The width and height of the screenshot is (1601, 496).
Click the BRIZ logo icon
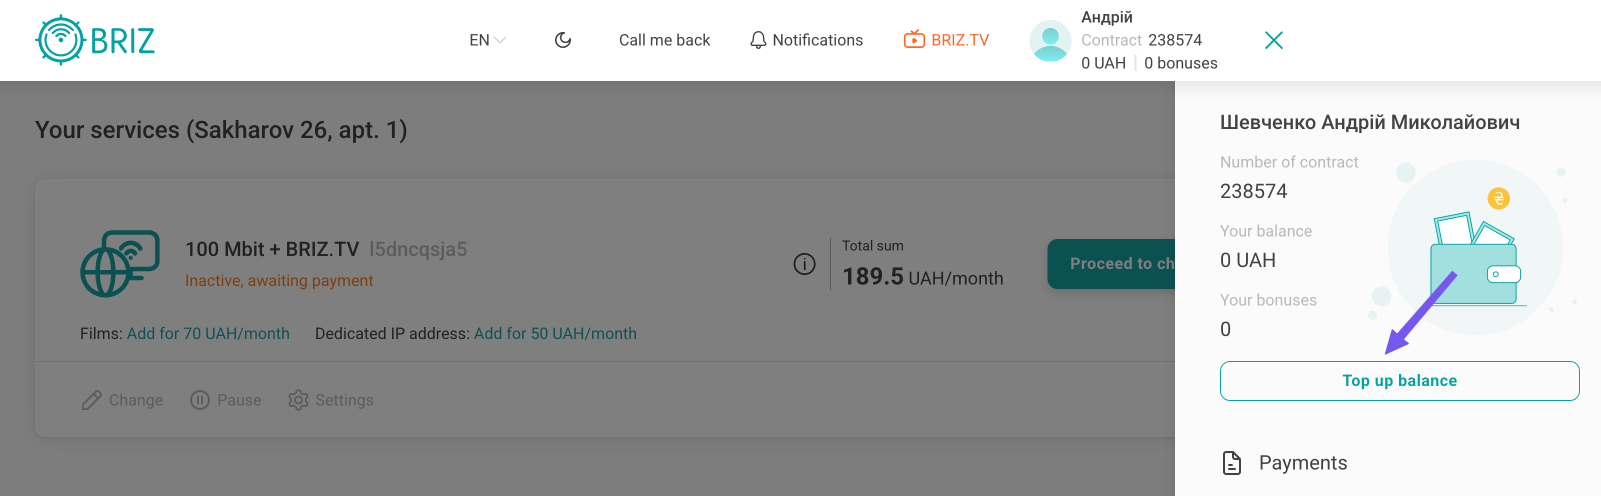pos(60,40)
